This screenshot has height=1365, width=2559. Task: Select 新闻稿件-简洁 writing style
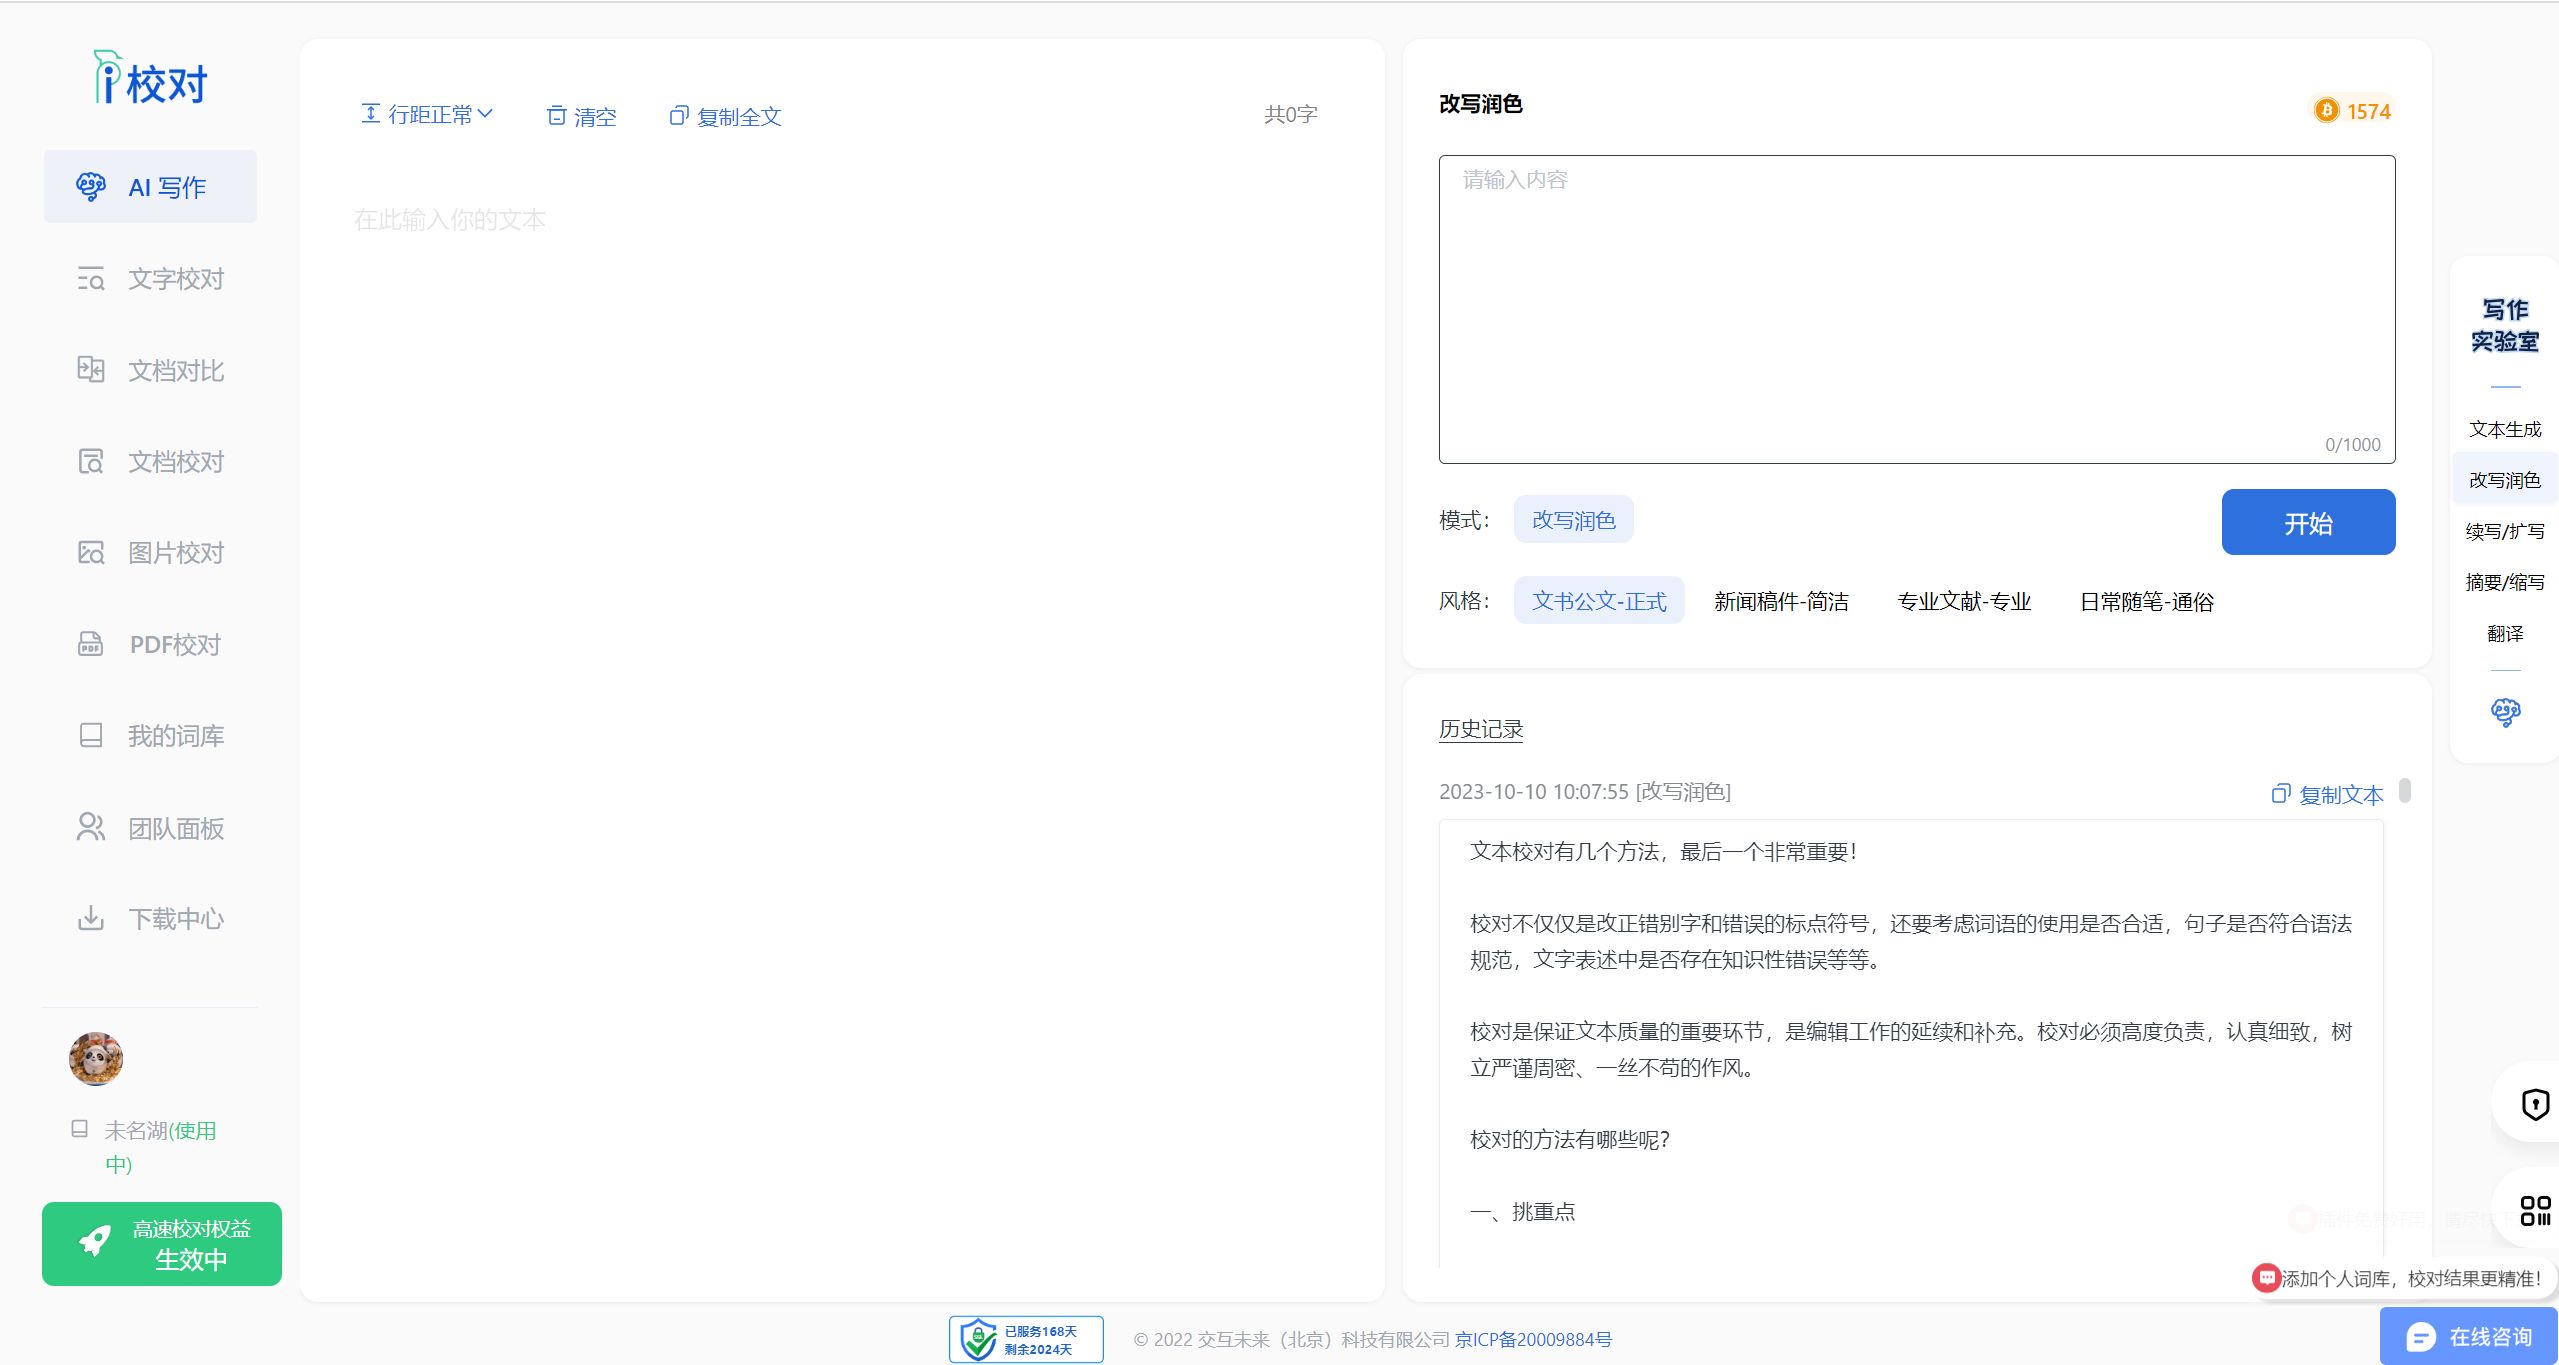click(x=1779, y=600)
